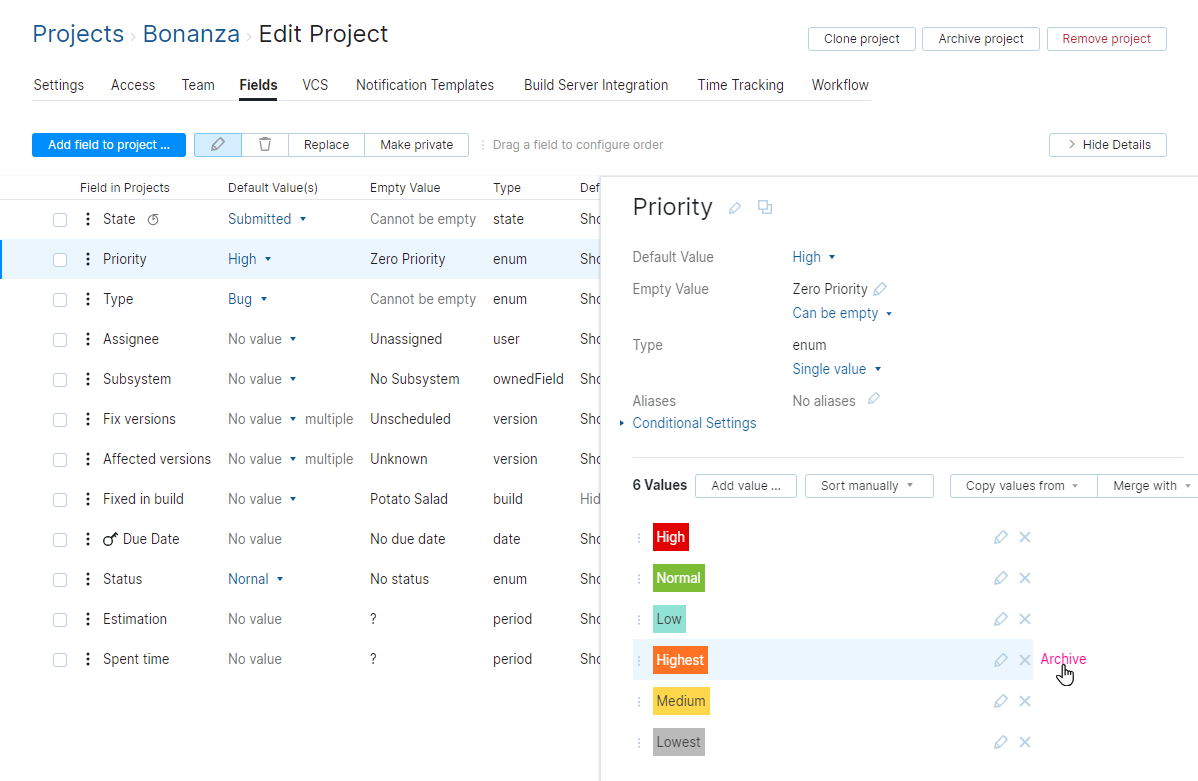The width and height of the screenshot is (1198, 781).
Task: Check the checkbox for the Priority row
Action: 60,259
